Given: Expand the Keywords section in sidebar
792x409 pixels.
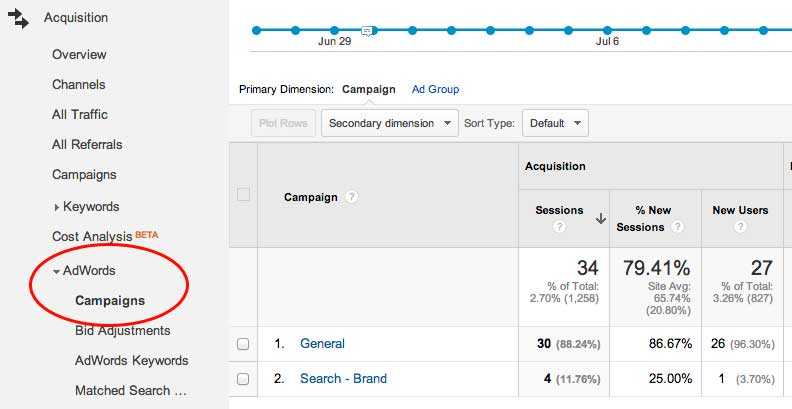Looking at the screenshot, I should pyautogui.click(x=56, y=207).
